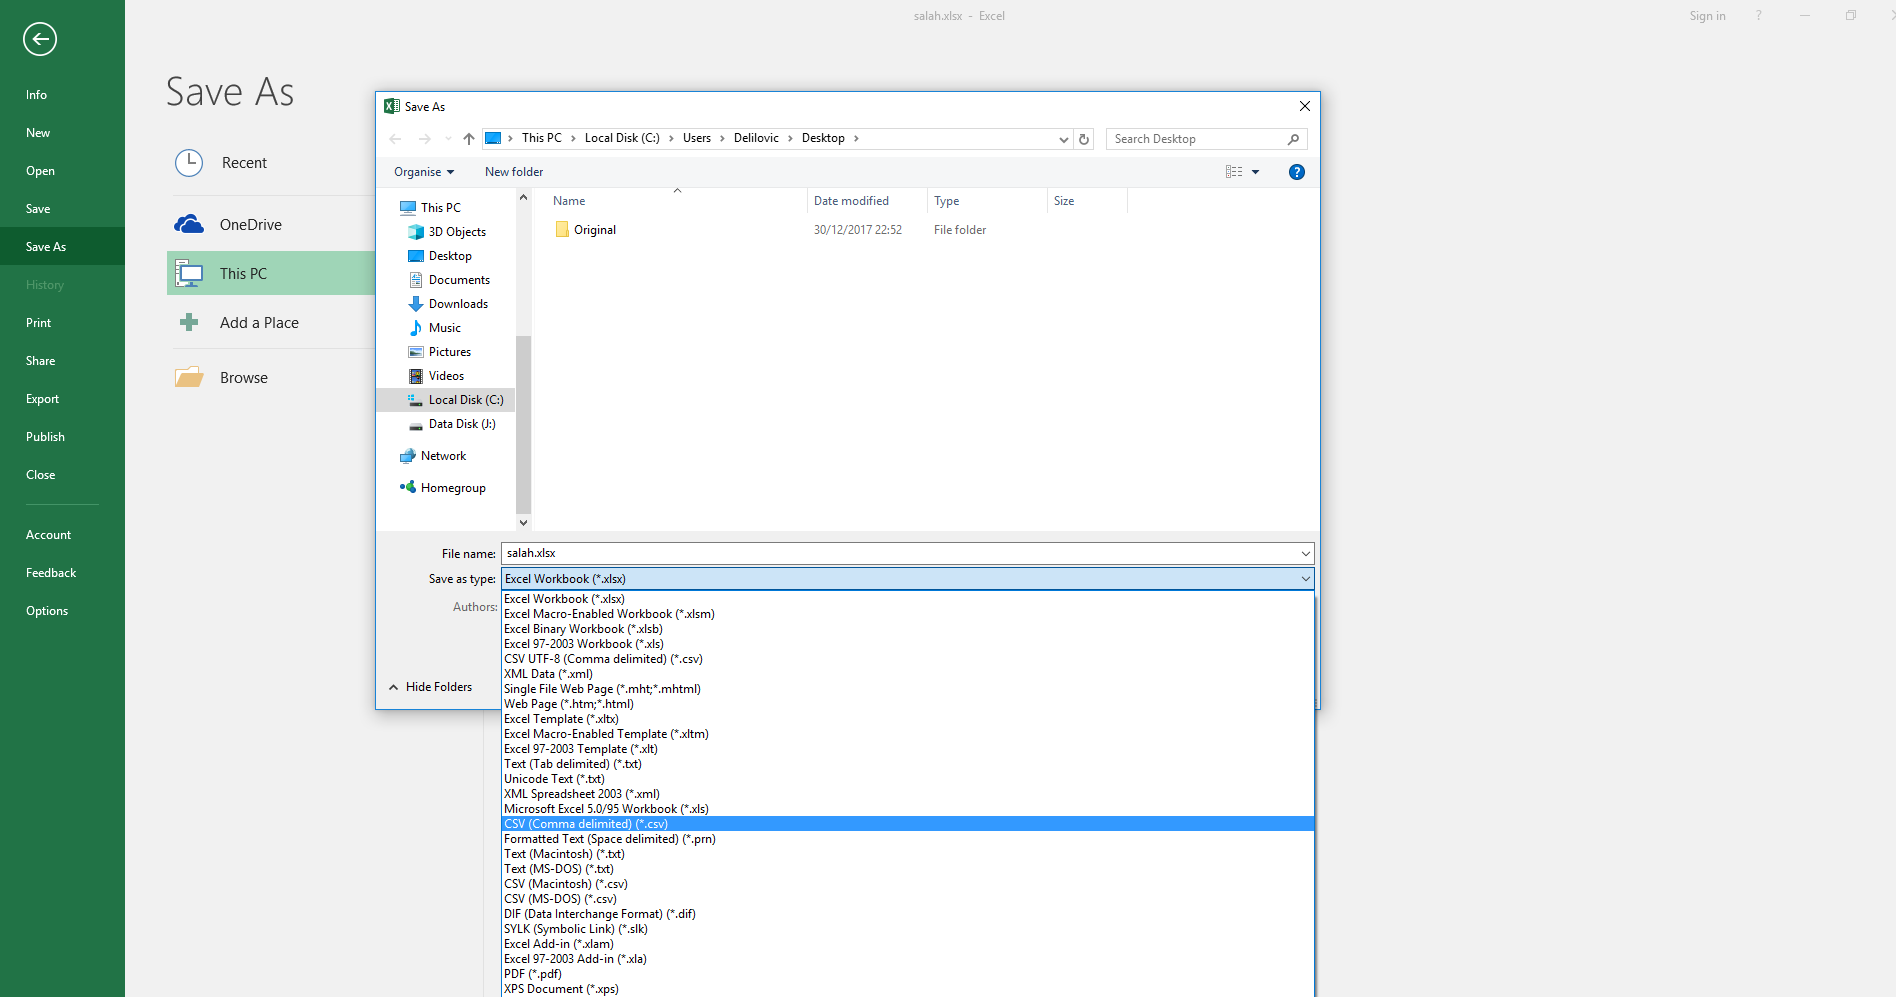Choose Excel Macro-Enabled Workbook (*.xlsm) type
Viewport: 1896px width, 997px height.
[x=907, y=614]
